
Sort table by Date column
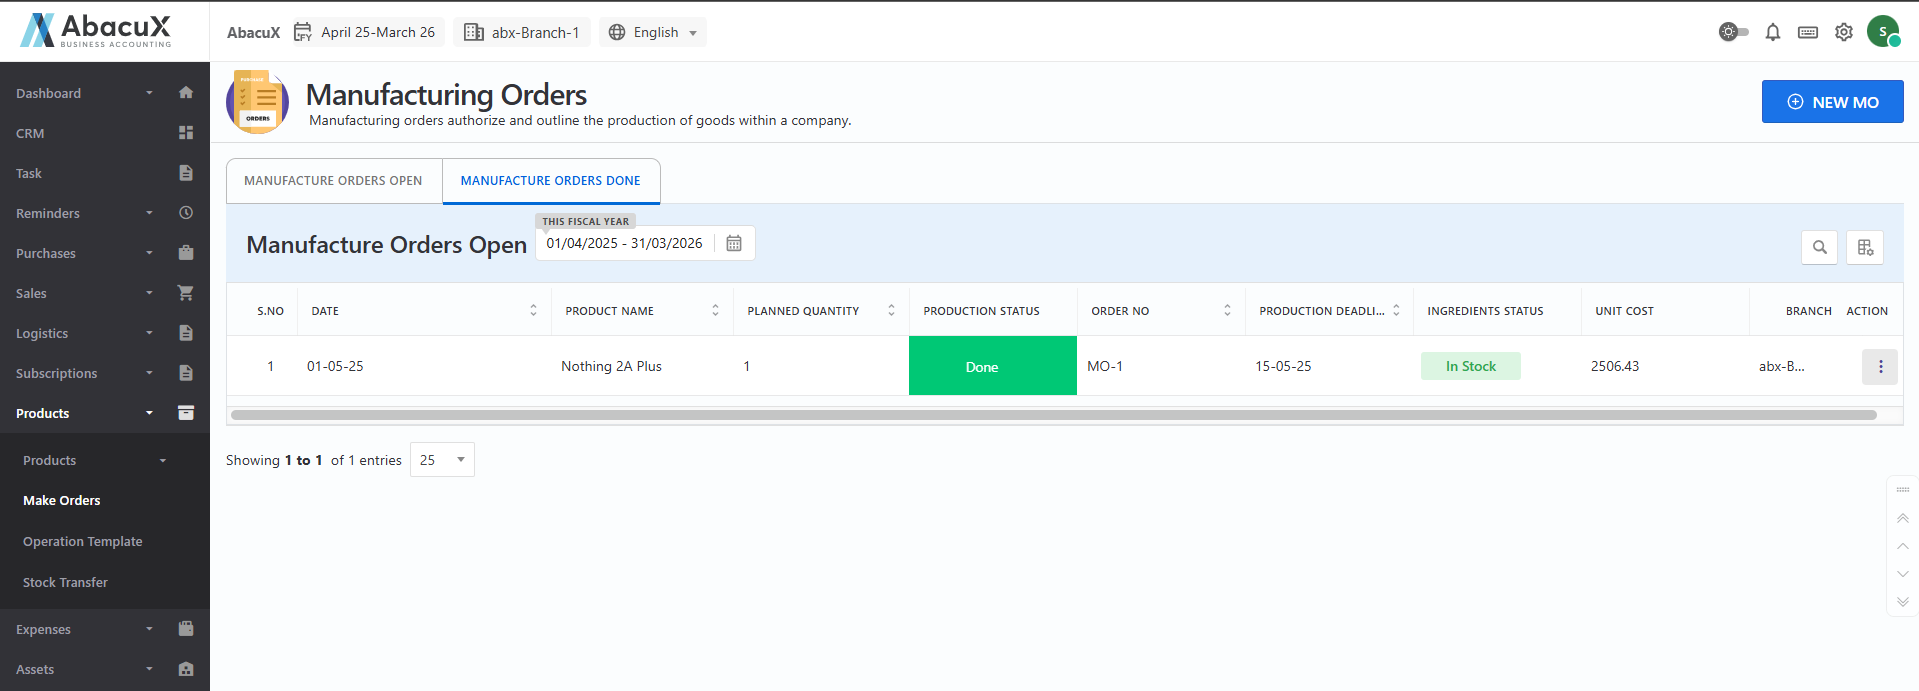click(533, 311)
